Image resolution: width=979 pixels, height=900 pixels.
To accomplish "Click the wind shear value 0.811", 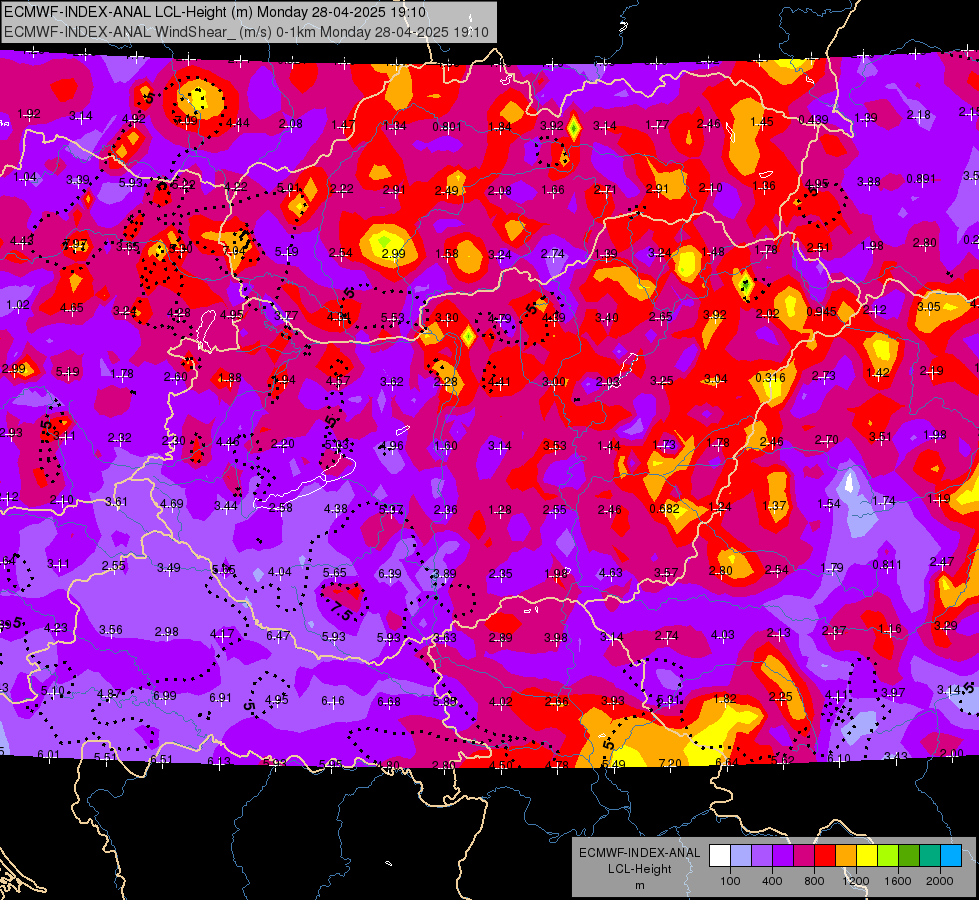I will click(887, 565).
